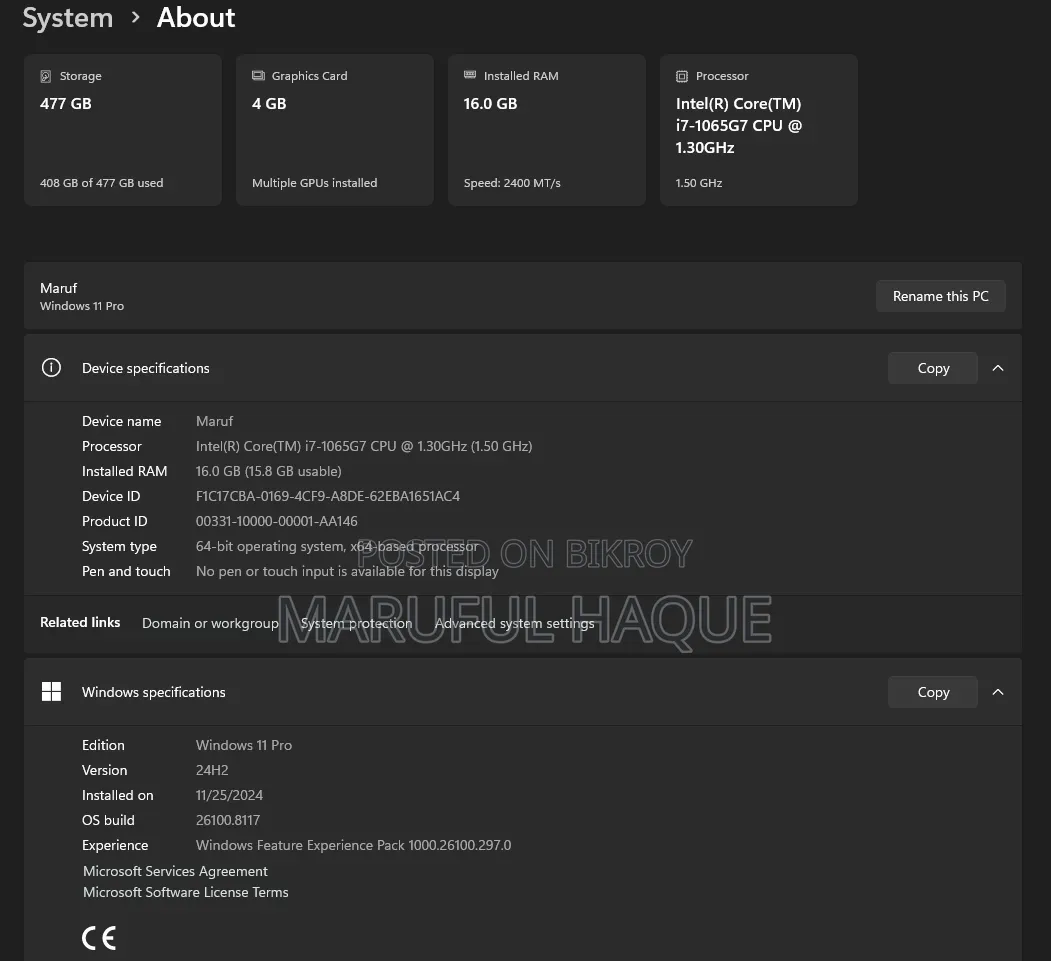Click the Device specifications info icon
The width and height of the screenshot is (1051, 961).
(52, 368)
